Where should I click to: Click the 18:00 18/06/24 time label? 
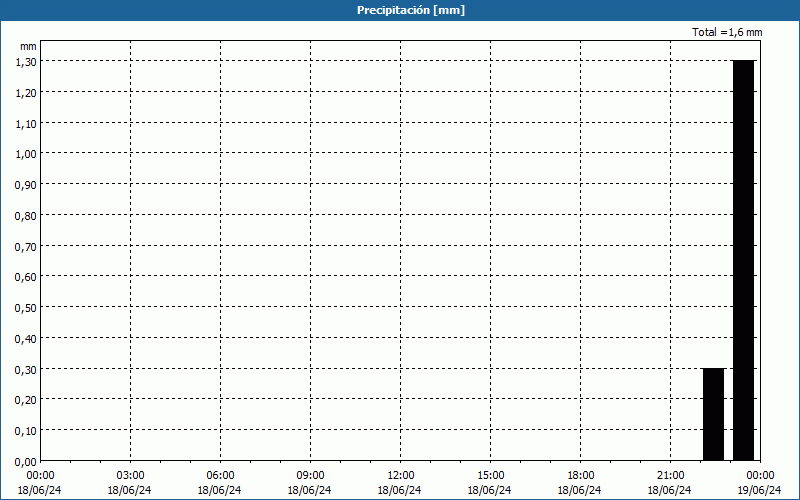pyautogui.click(x=580, y=483)
